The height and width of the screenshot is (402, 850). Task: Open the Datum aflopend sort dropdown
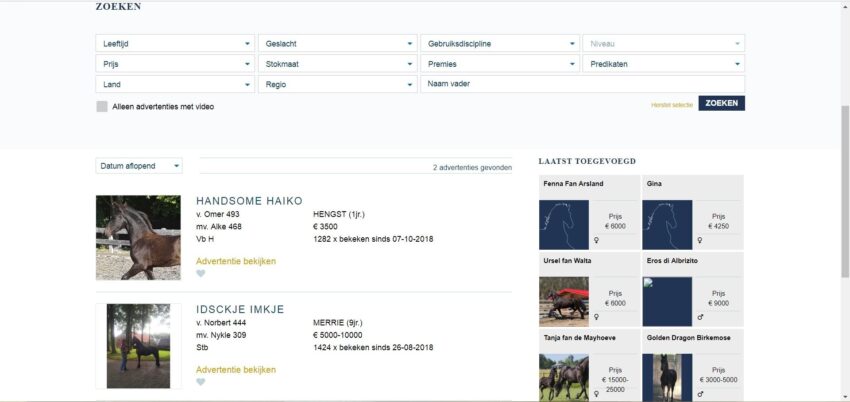tap(139, 166)
